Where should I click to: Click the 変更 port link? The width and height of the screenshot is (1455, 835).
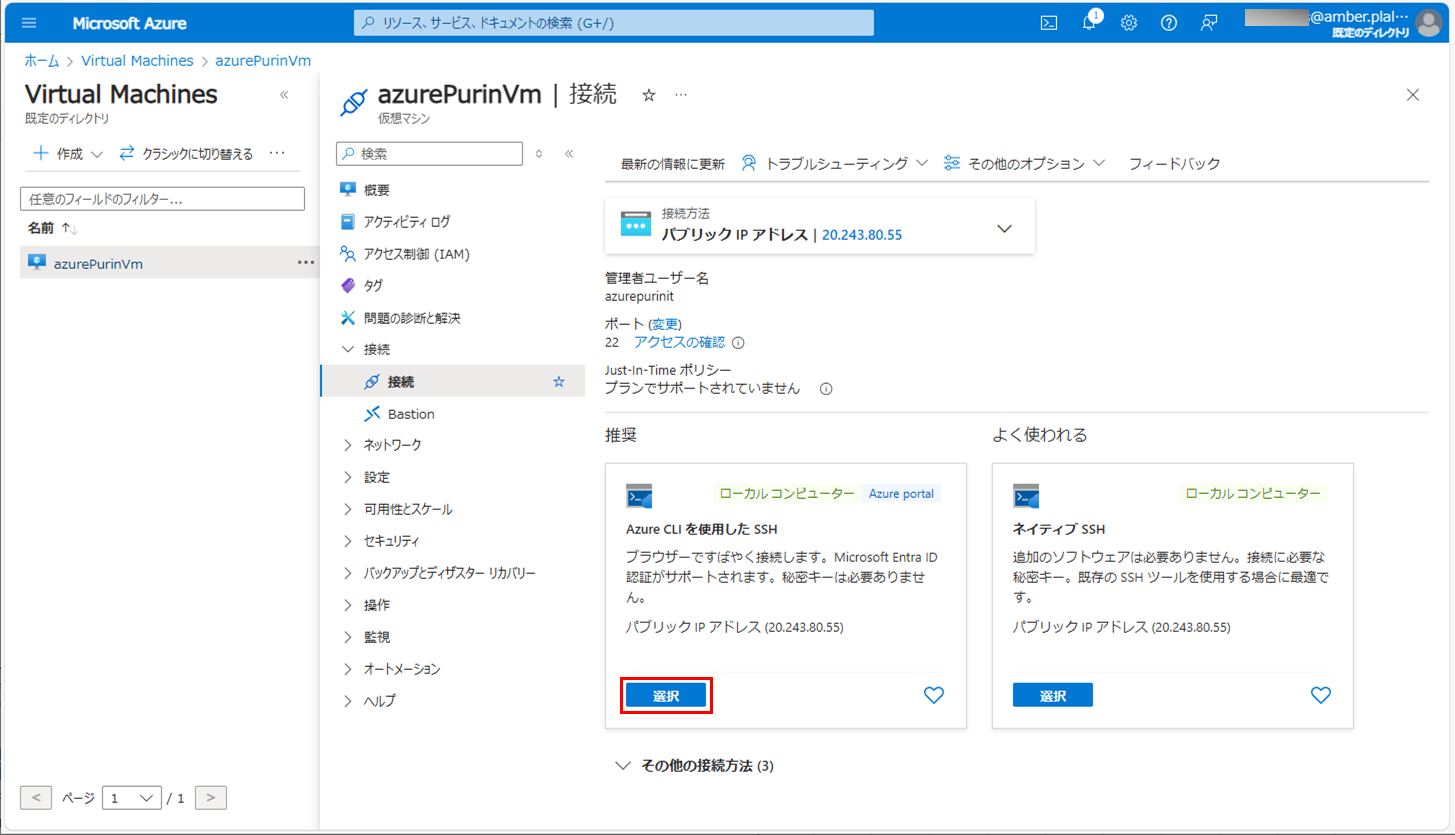(666, 324)
